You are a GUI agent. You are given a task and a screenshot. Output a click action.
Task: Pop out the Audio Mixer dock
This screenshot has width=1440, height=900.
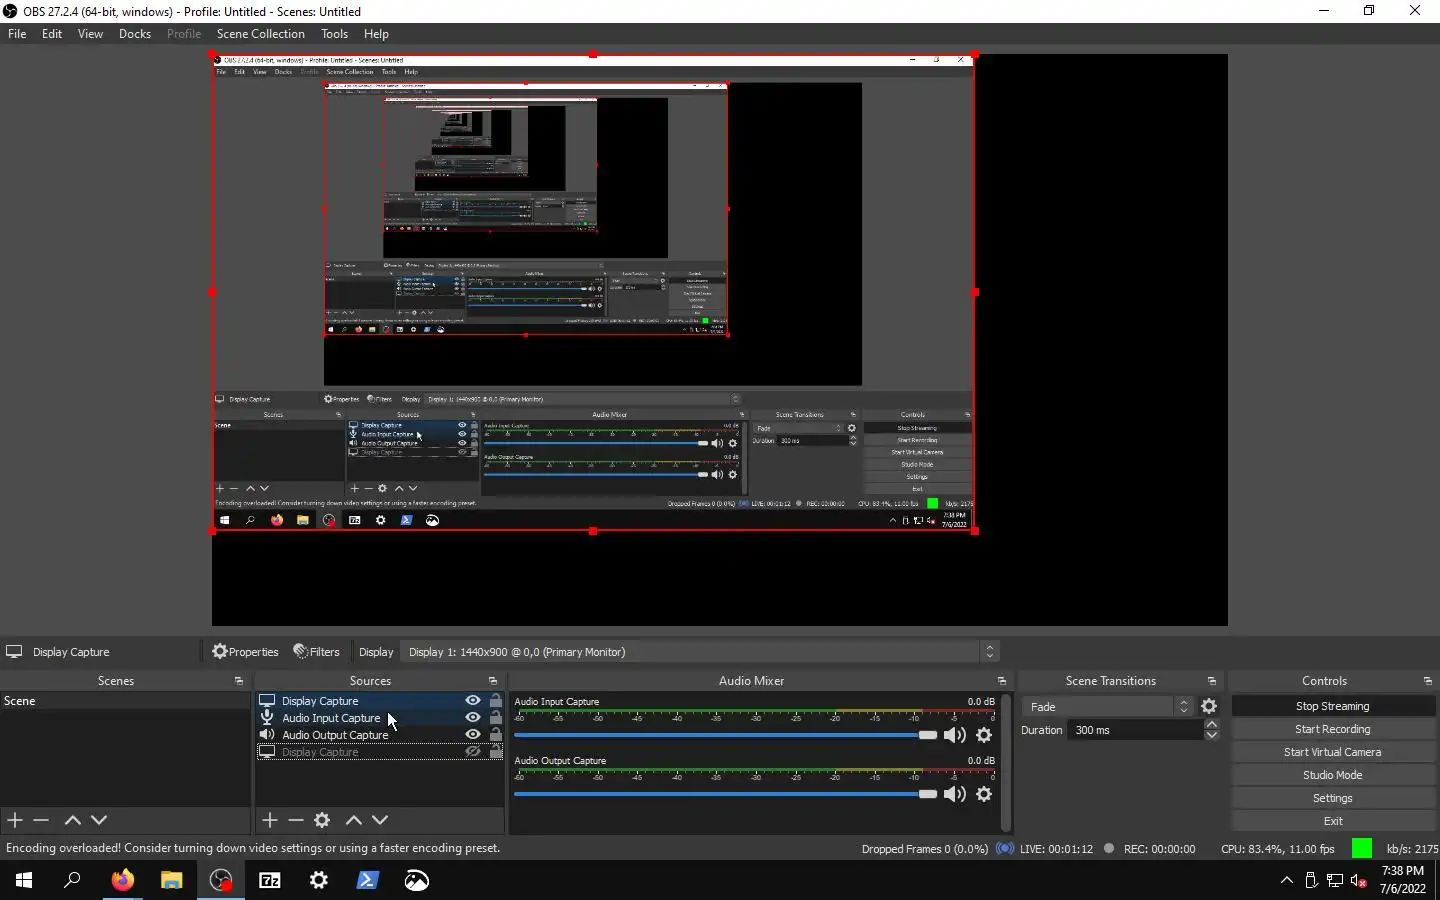1002,681
